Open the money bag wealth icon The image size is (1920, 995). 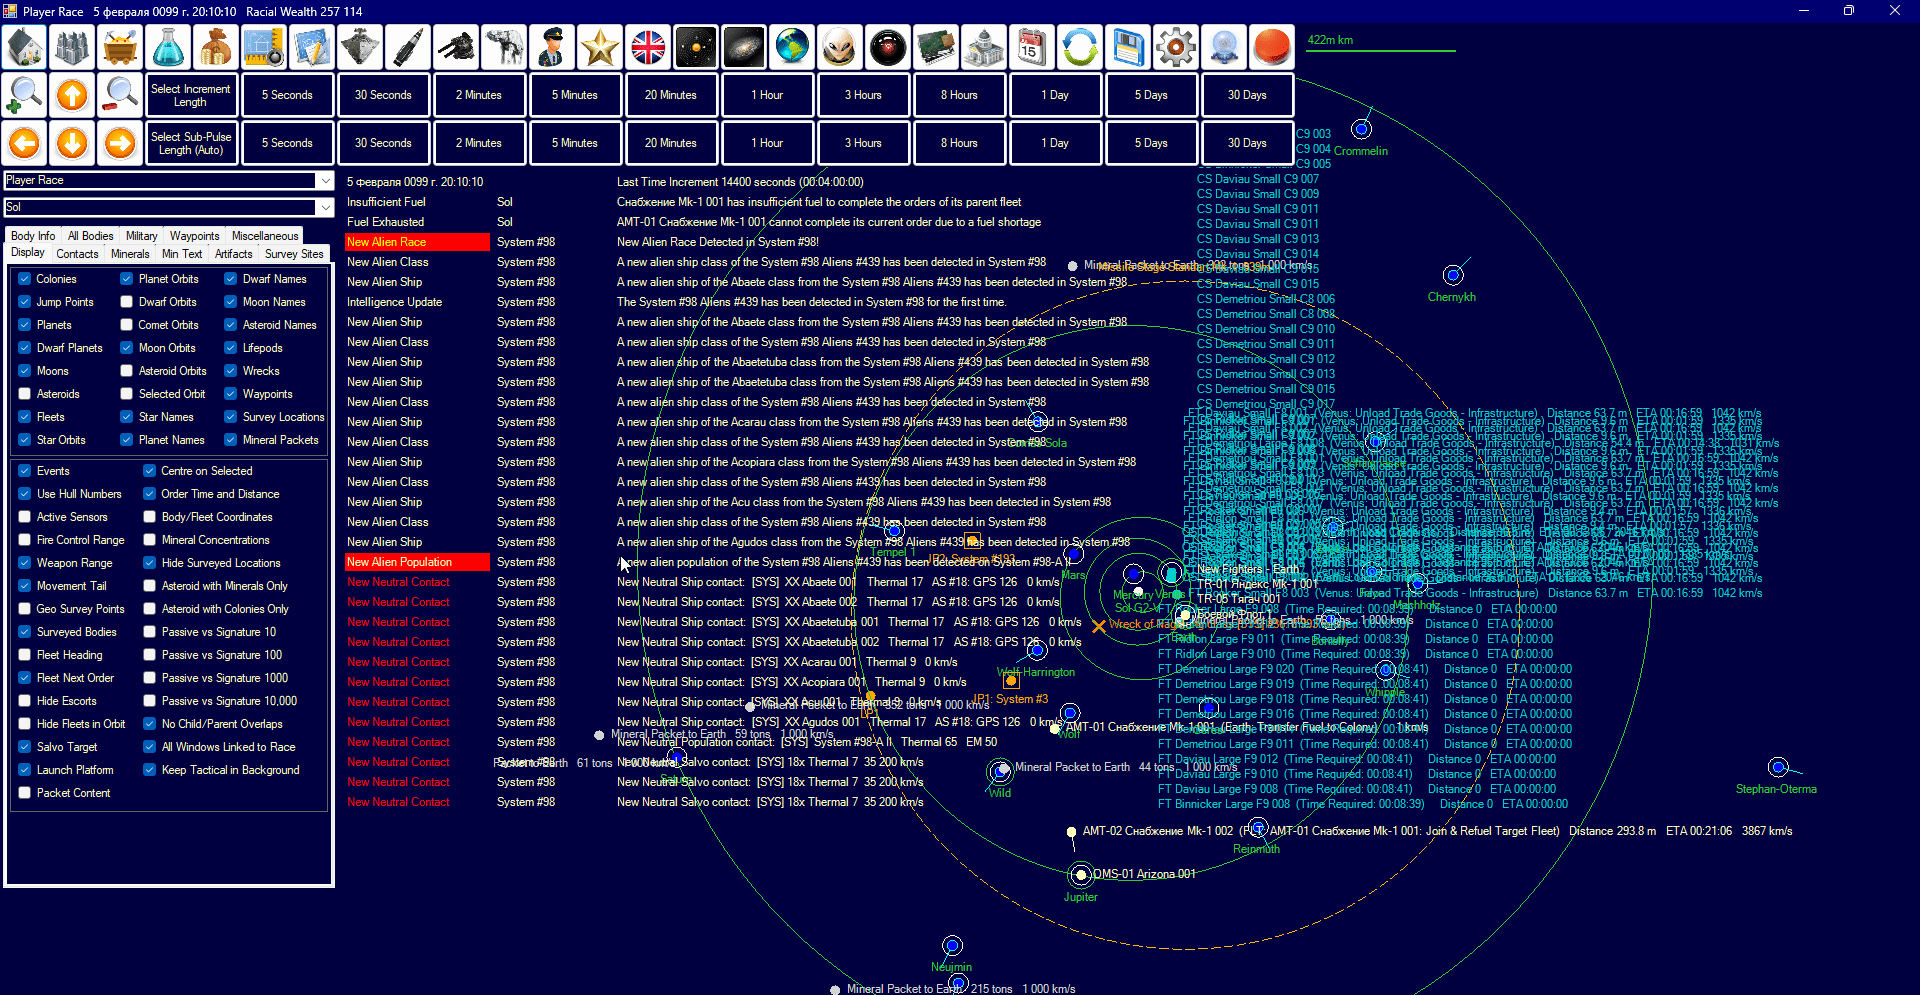pyautogui.click(x=216, y=47)
